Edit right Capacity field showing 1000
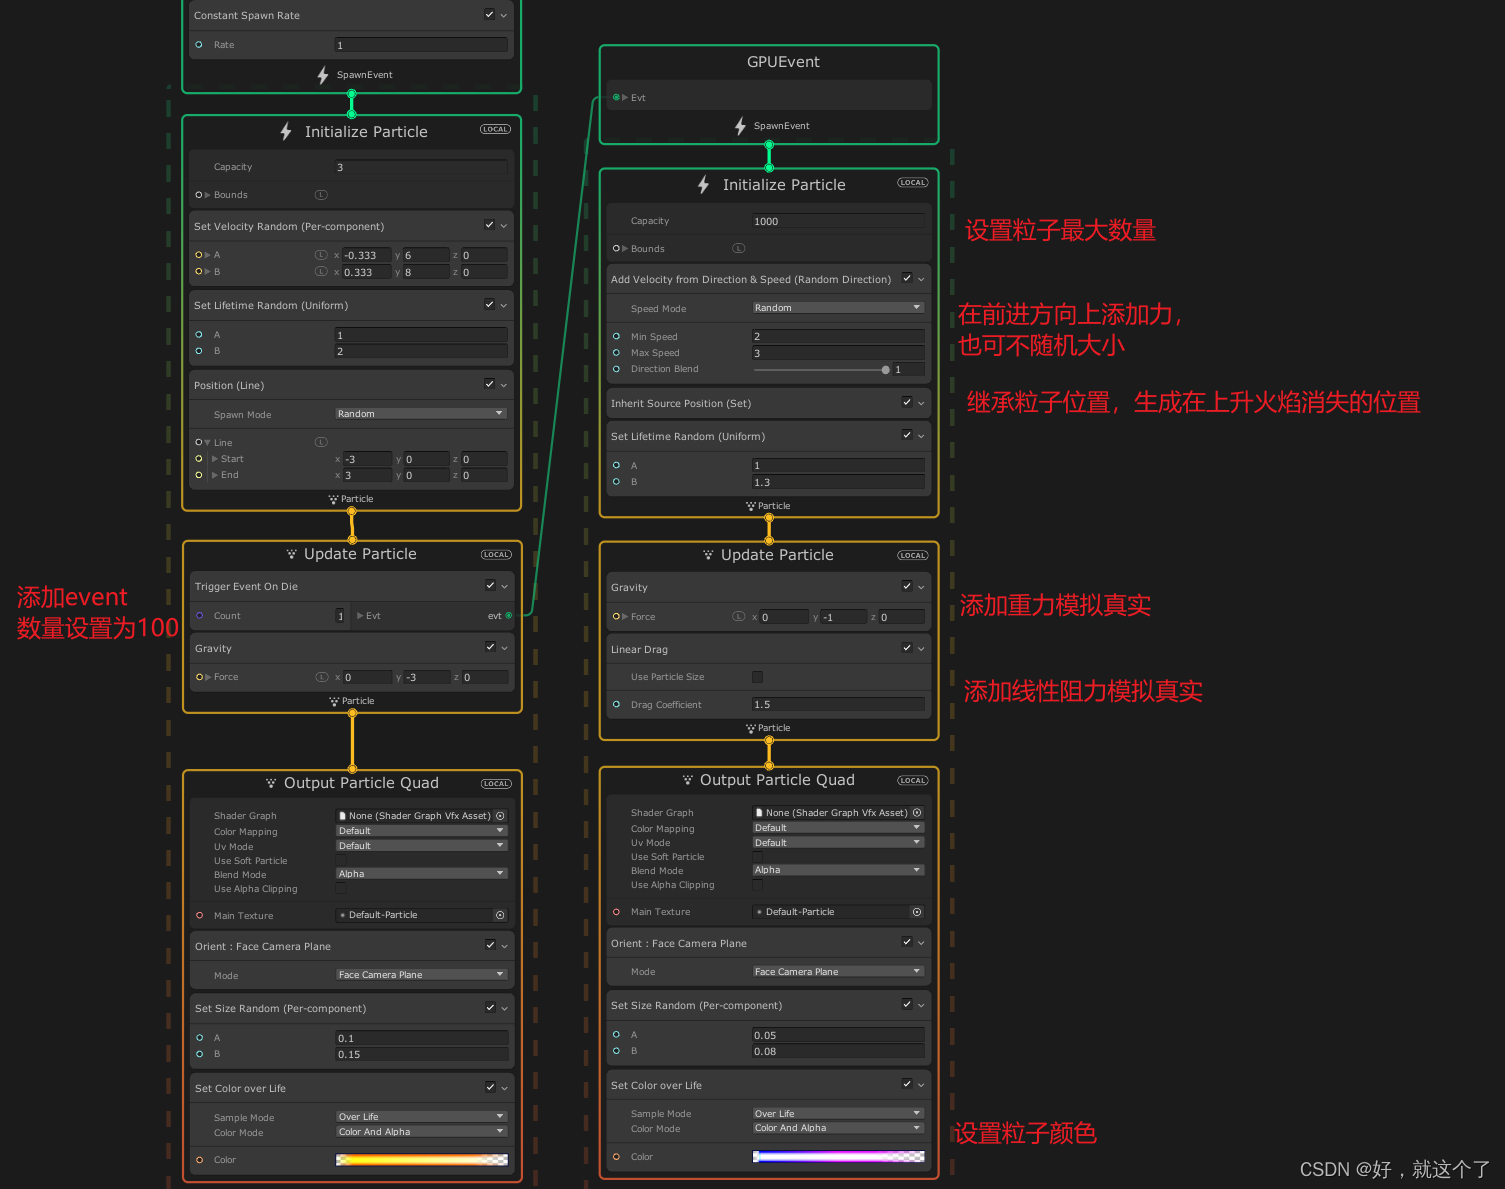 tap(838, 221)
